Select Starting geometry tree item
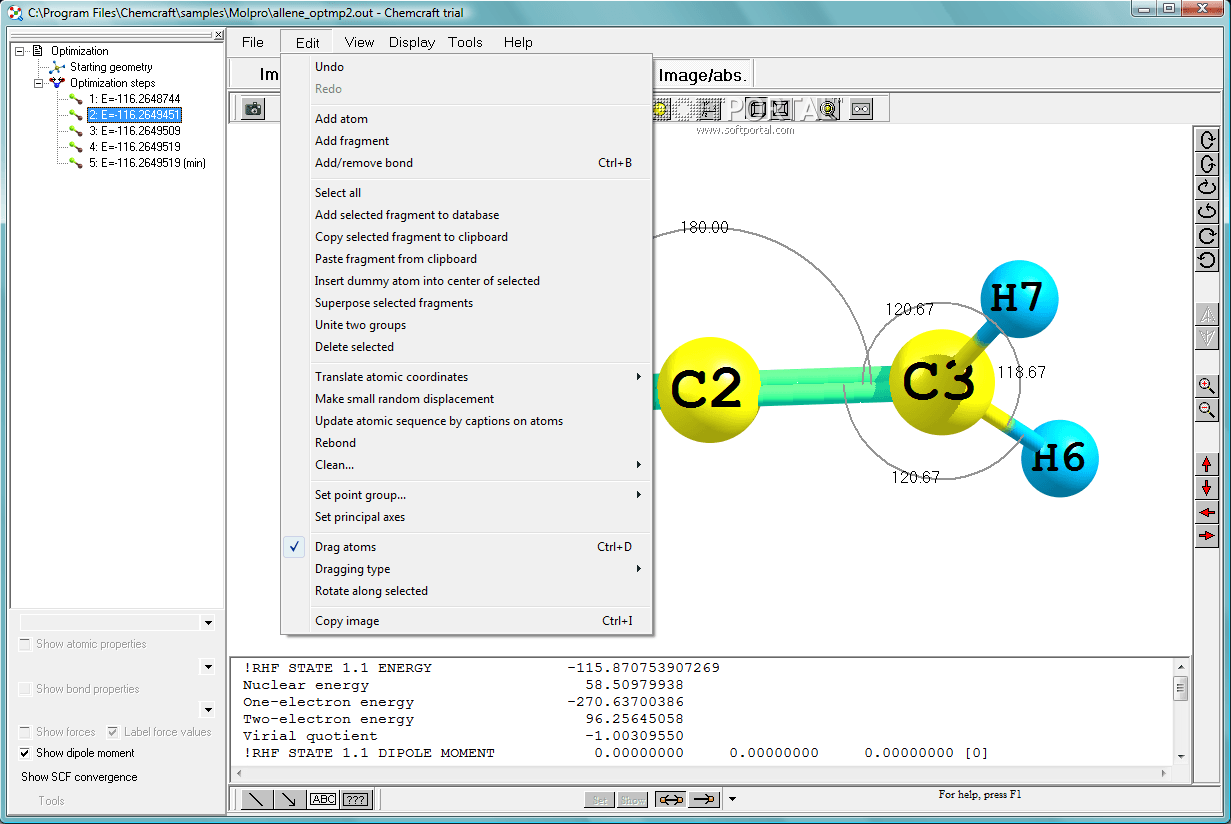This screenshot has height=824, width=1231. (x=111, y=67)
